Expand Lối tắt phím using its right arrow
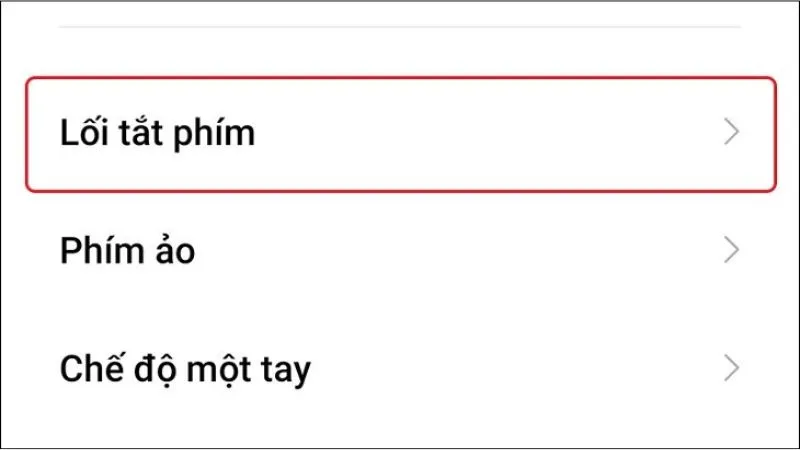Image resolution: width=800 pixels, height=450 pixels. (x=732, y=132)
